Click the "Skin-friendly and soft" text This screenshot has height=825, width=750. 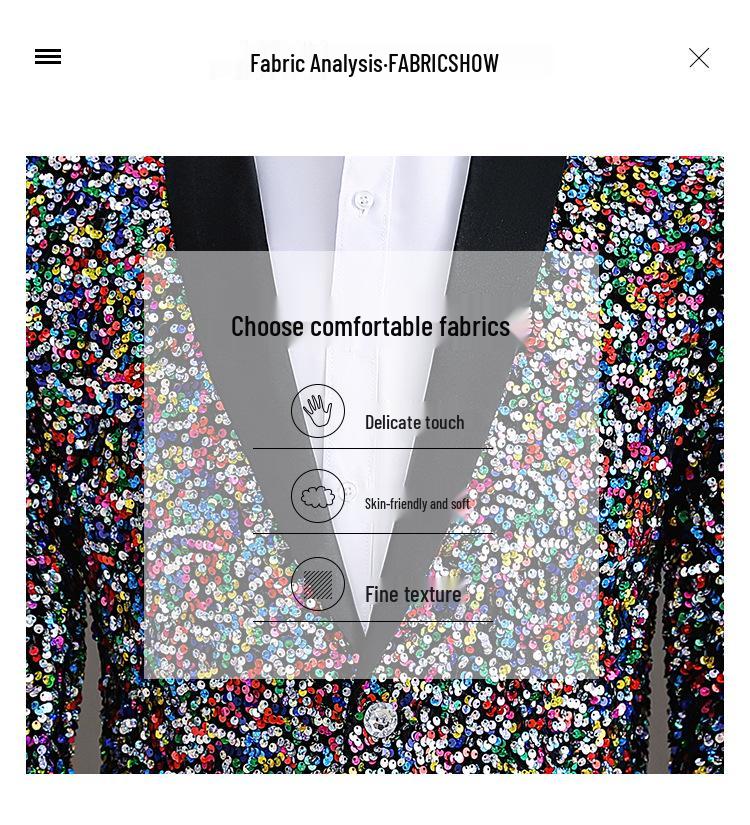pos(417,504)
